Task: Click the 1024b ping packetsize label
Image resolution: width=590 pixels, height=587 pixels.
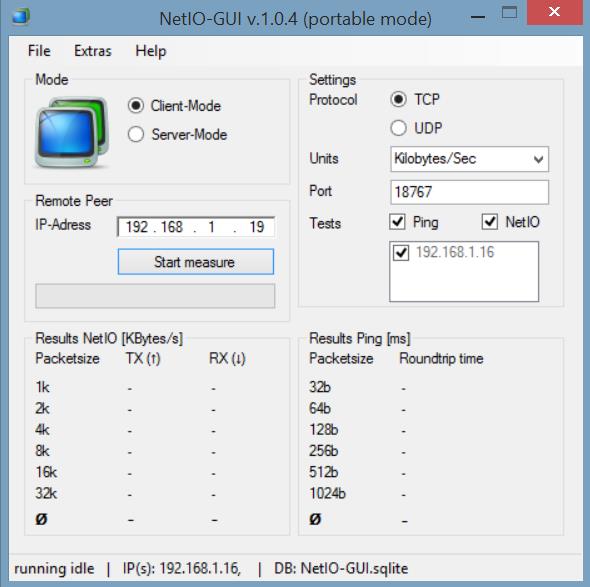Action: (x=327, y=493)
